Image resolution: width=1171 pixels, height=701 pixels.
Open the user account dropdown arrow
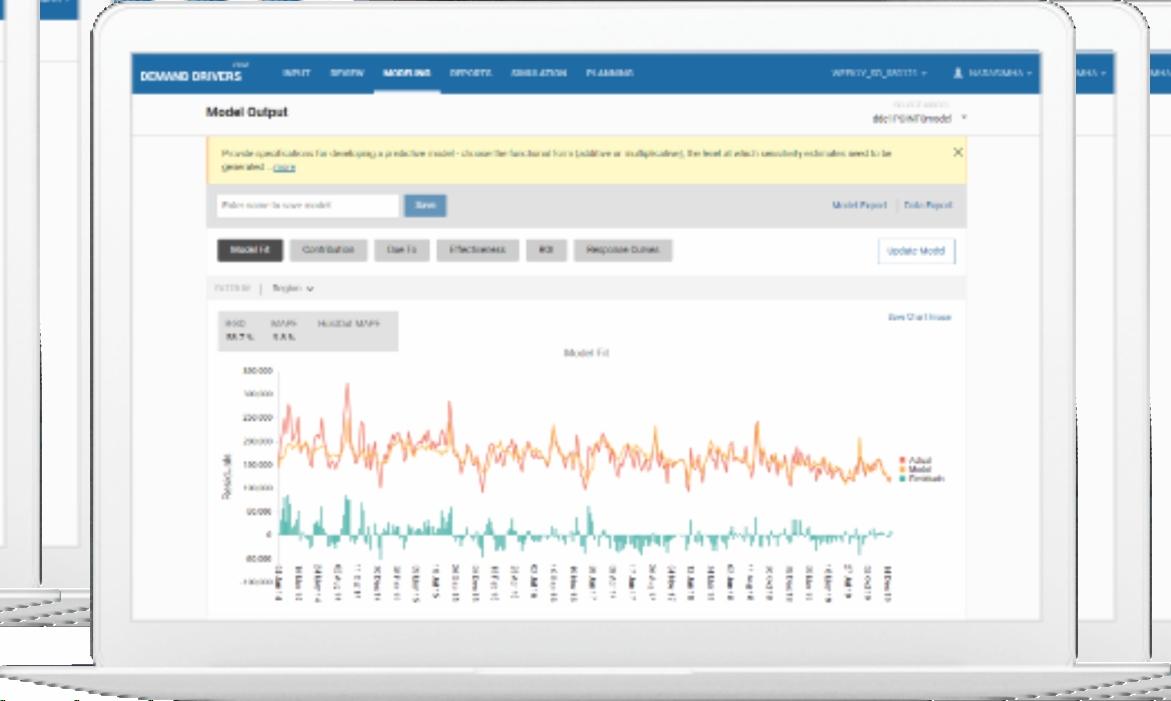click(x=1029, y=73)
